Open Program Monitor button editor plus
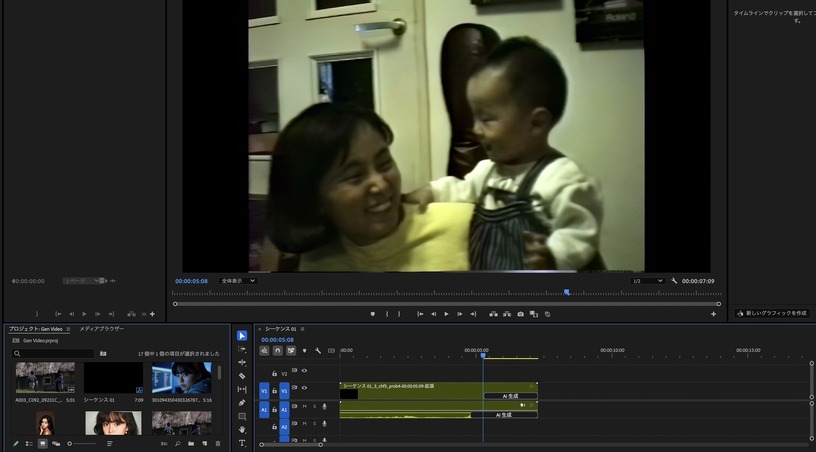The width and height of the screenshot is (816, 452). pos(713,314)
